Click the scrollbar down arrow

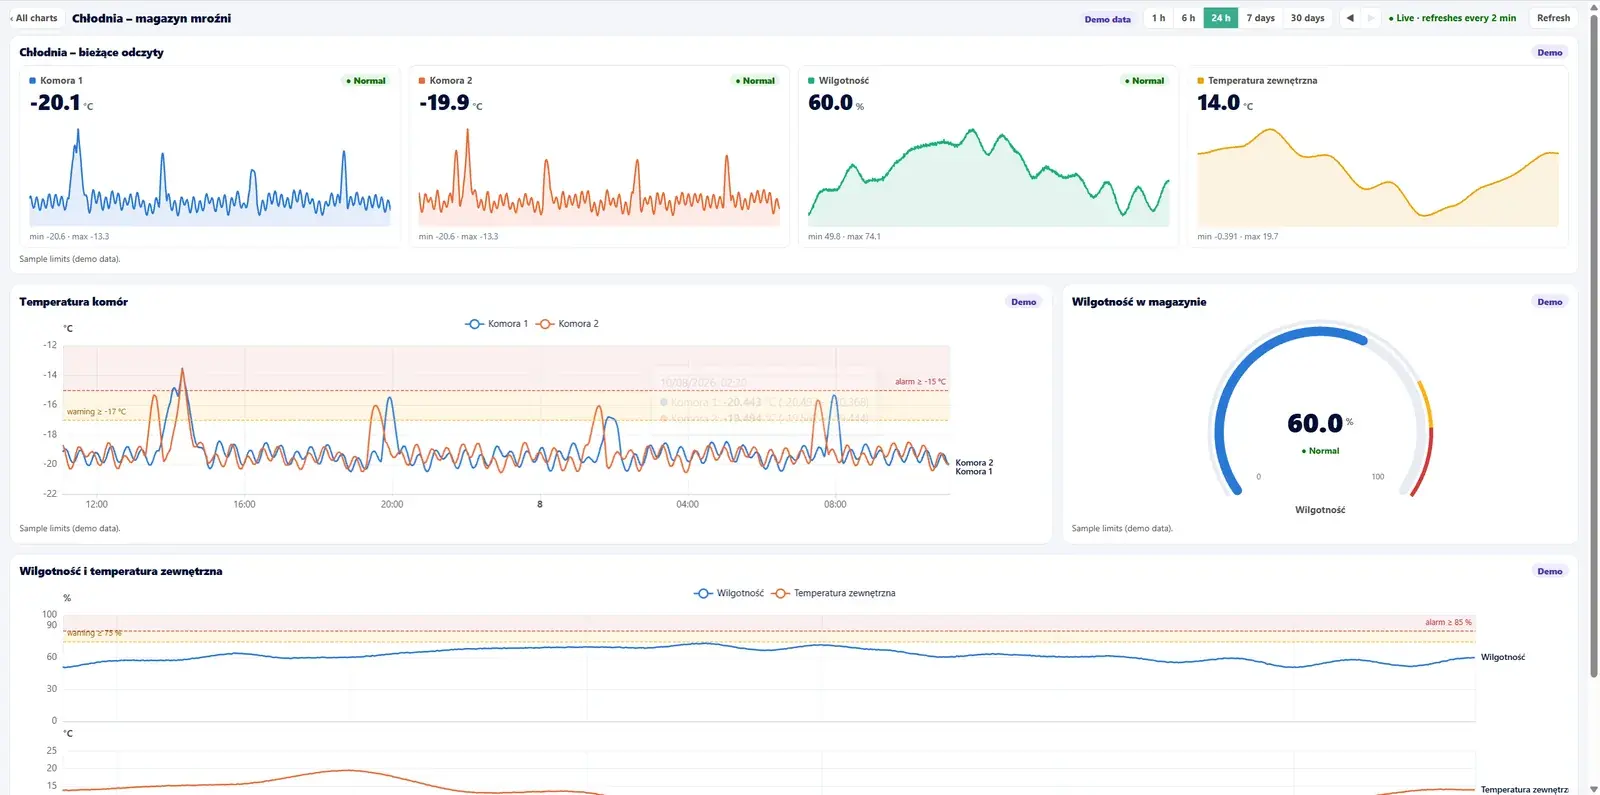pyautogui.click(x=1594, y=789)
